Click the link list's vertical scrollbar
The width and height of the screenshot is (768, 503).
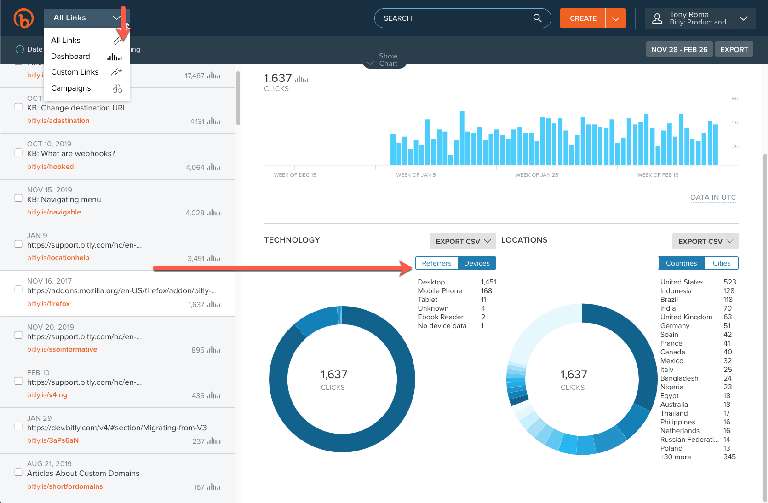point(238,98)
